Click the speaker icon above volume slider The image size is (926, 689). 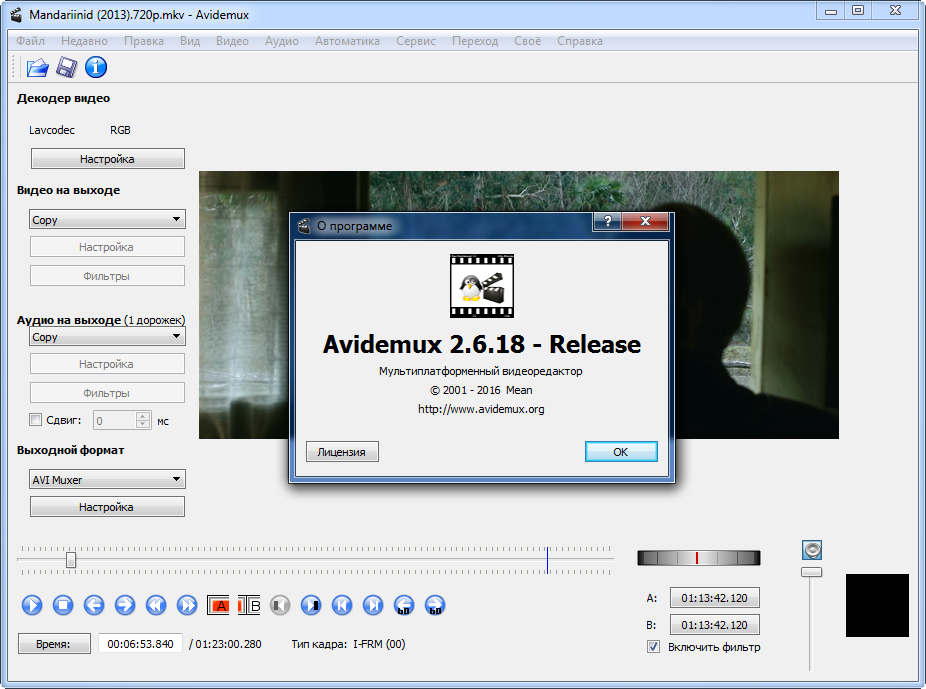pyautogui.click(x=812, y=549)
